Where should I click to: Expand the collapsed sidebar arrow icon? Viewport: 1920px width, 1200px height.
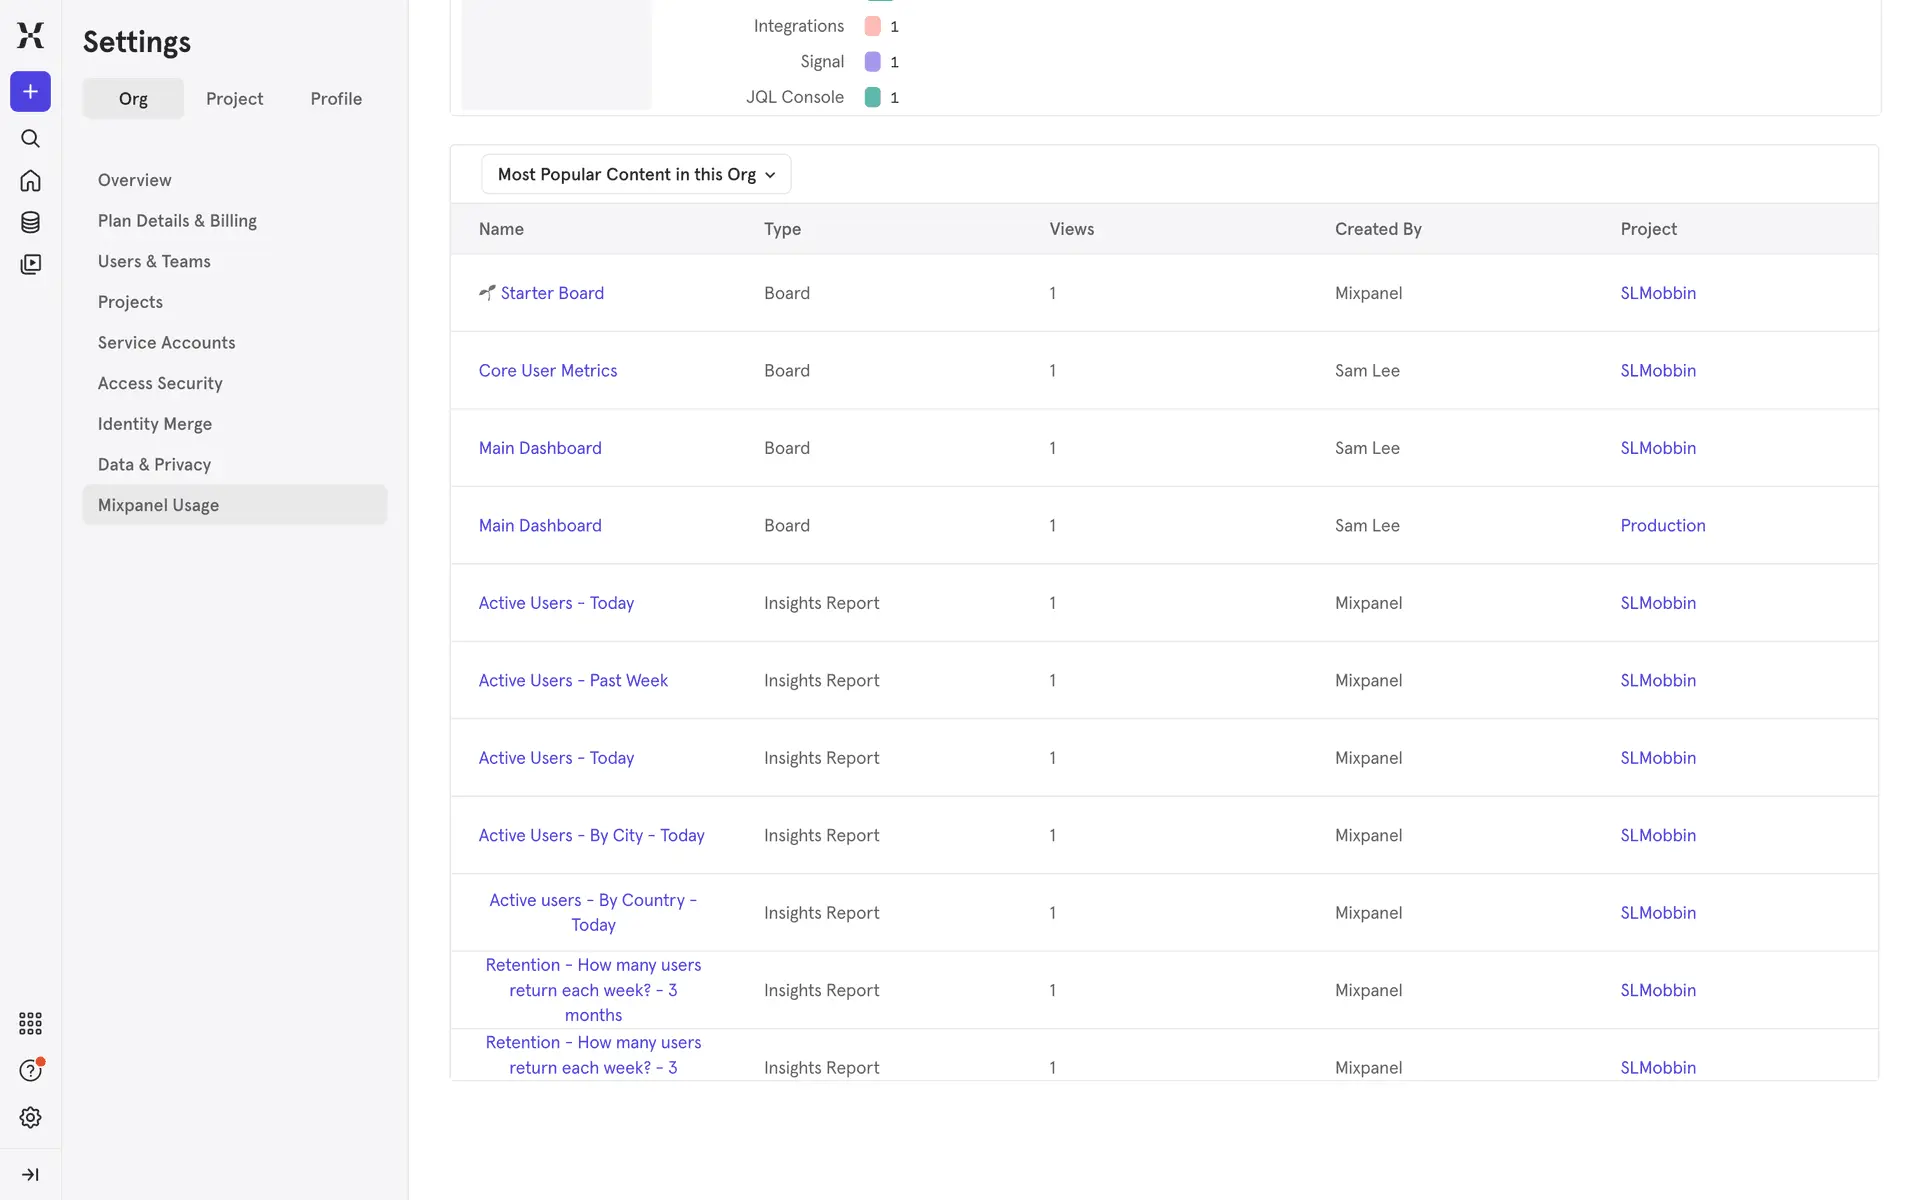pos(30,1174)
